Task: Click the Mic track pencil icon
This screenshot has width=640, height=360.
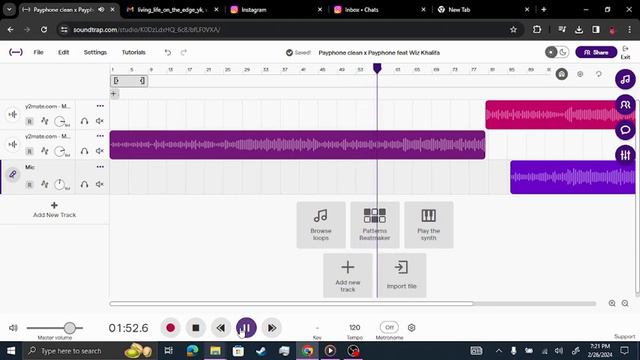Action: (13, 174)
